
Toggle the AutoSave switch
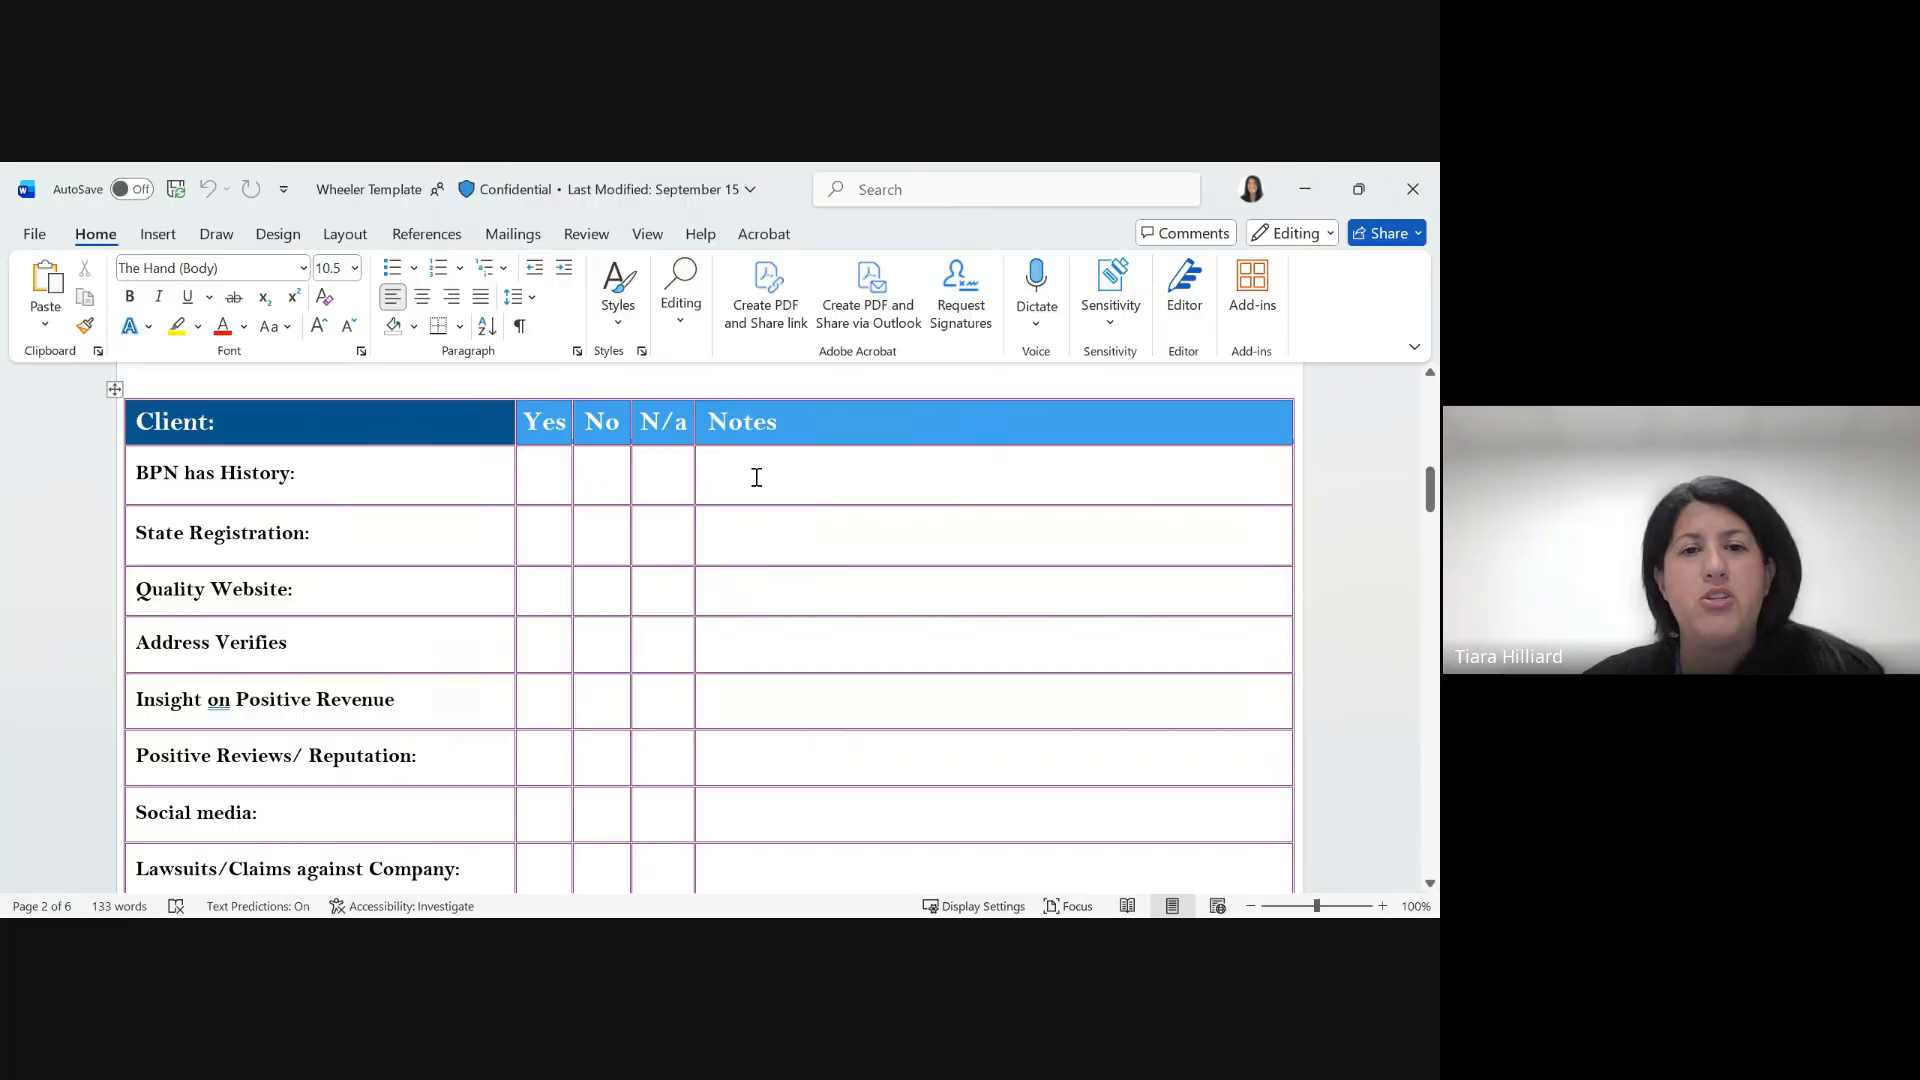click(131, 188)
